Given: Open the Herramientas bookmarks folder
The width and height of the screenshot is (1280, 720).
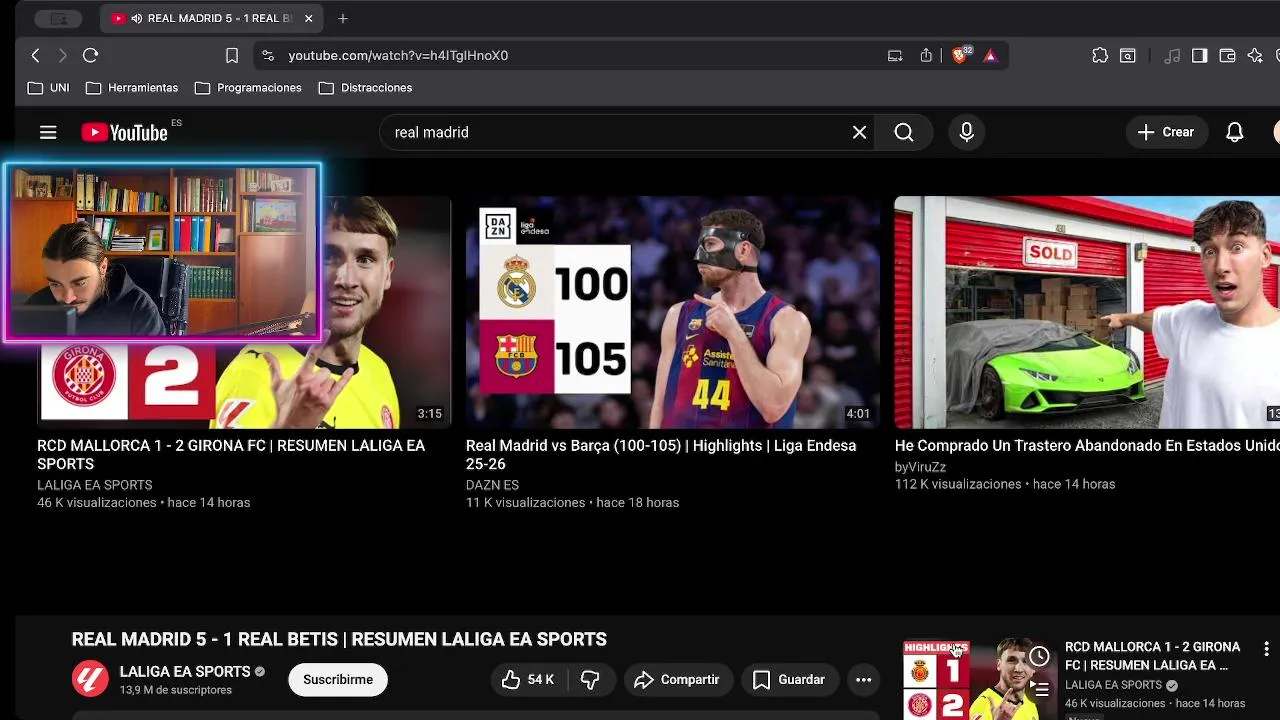Looking at the screenshot, I should tap(132, 88).
